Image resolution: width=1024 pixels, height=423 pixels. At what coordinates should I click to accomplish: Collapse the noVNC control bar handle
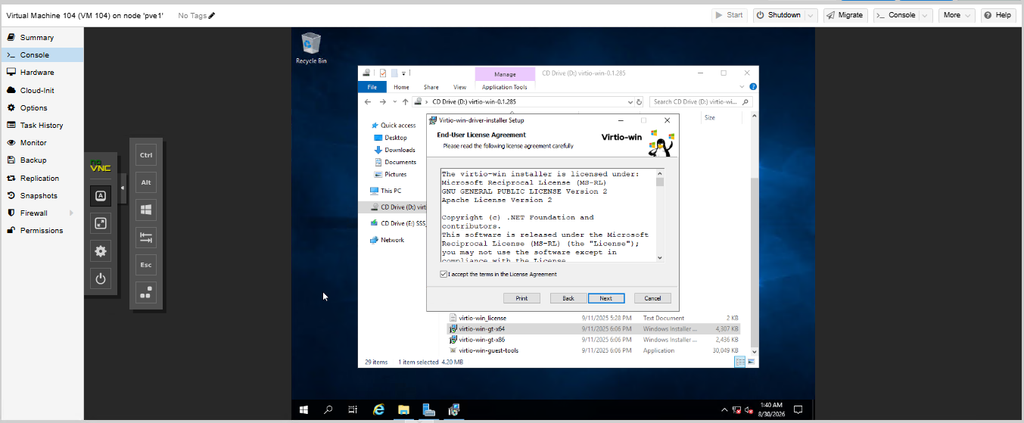coord(123,189)
